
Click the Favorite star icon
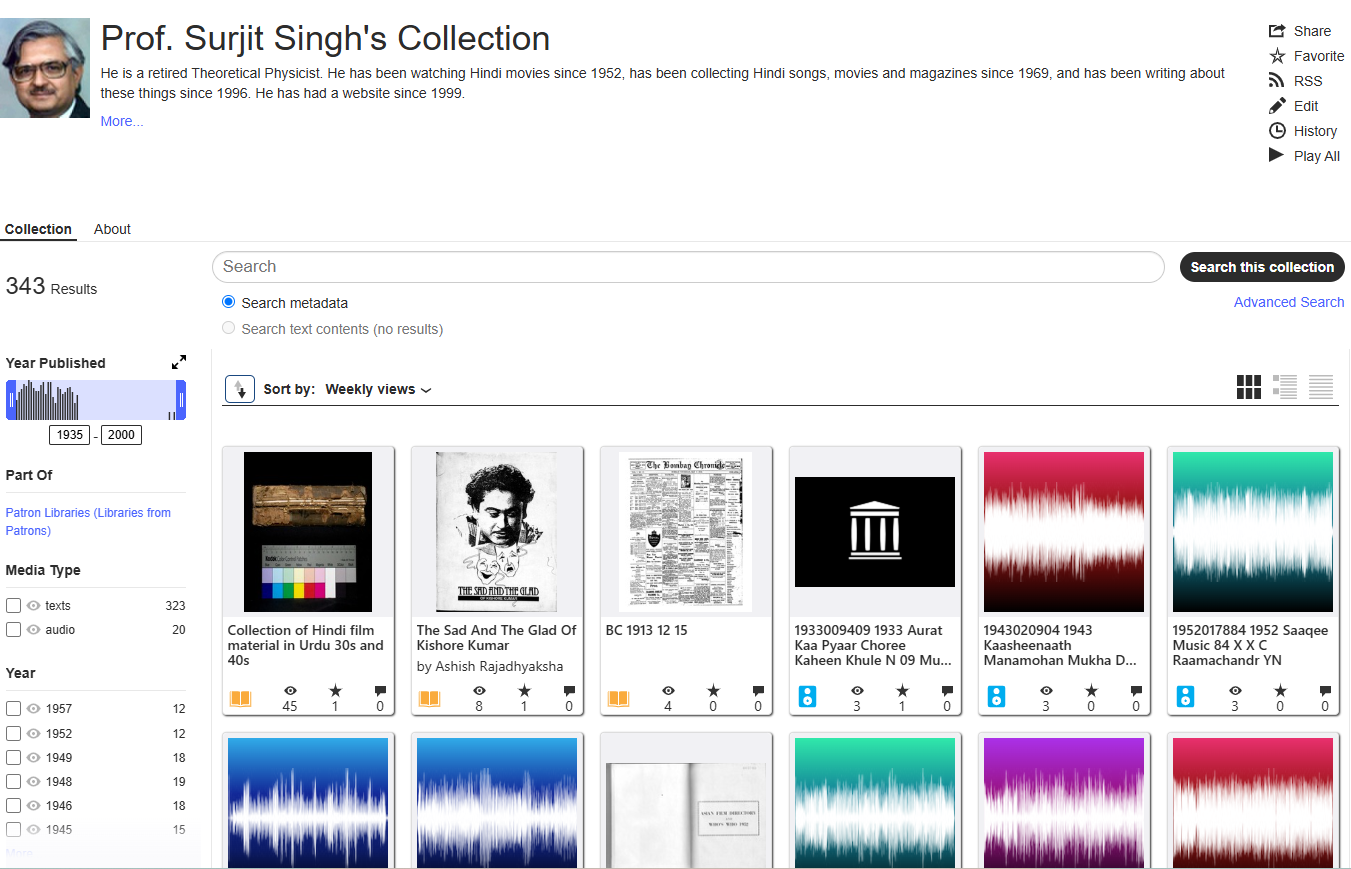pos(1276,56)
